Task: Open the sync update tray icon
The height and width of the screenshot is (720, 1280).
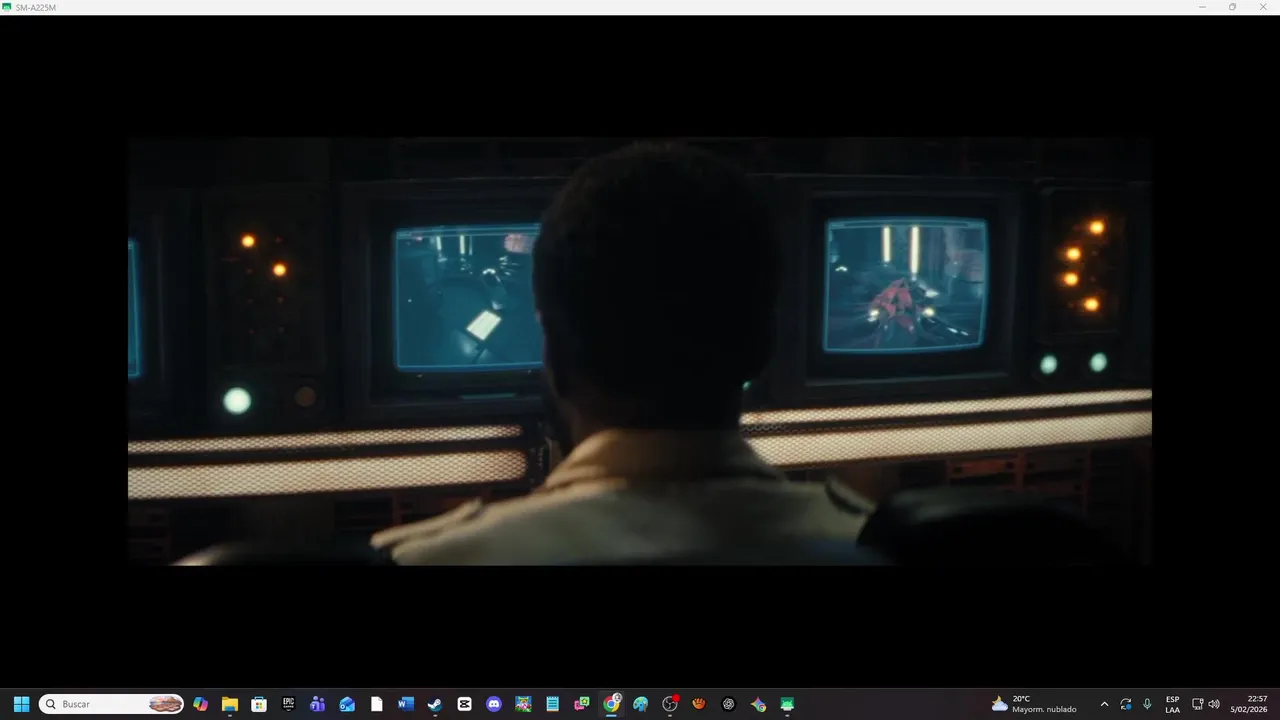Action: 1126,704
